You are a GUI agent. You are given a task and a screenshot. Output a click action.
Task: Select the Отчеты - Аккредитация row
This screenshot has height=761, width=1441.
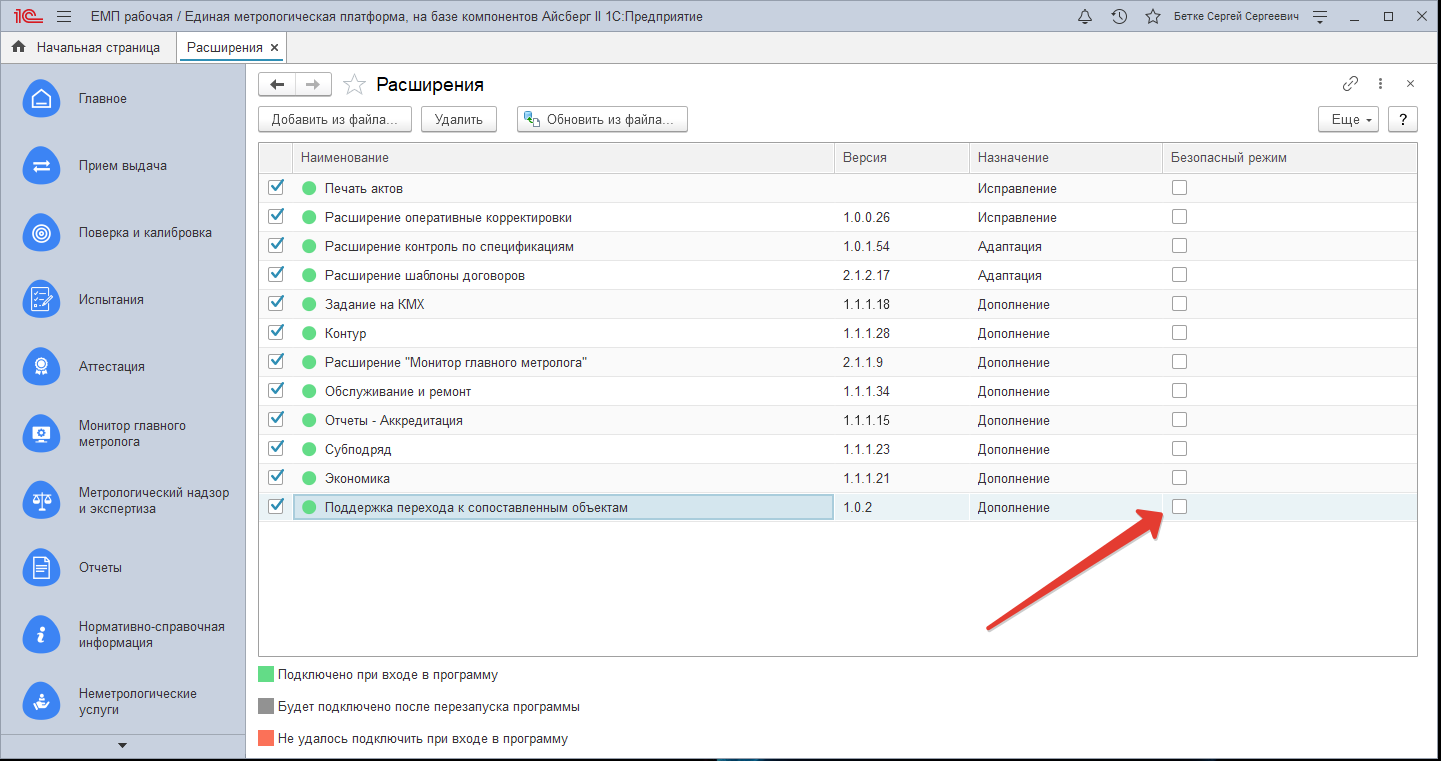click(x=838, y=421)
